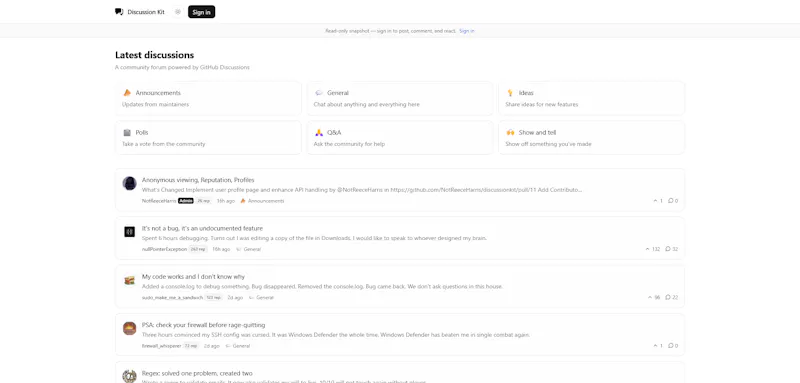Image resolution: width=800 pixels, height=383 pixels.
Task: Click the NotReeceHarris avatar image
Action: click(x=130, y=184)
